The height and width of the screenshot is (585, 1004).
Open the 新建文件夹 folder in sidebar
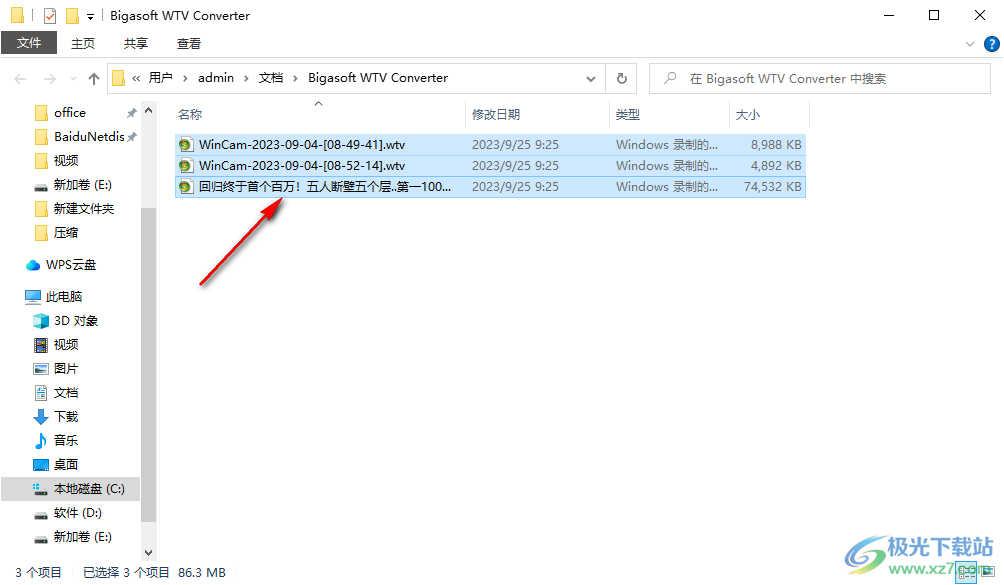coord(83,209)
